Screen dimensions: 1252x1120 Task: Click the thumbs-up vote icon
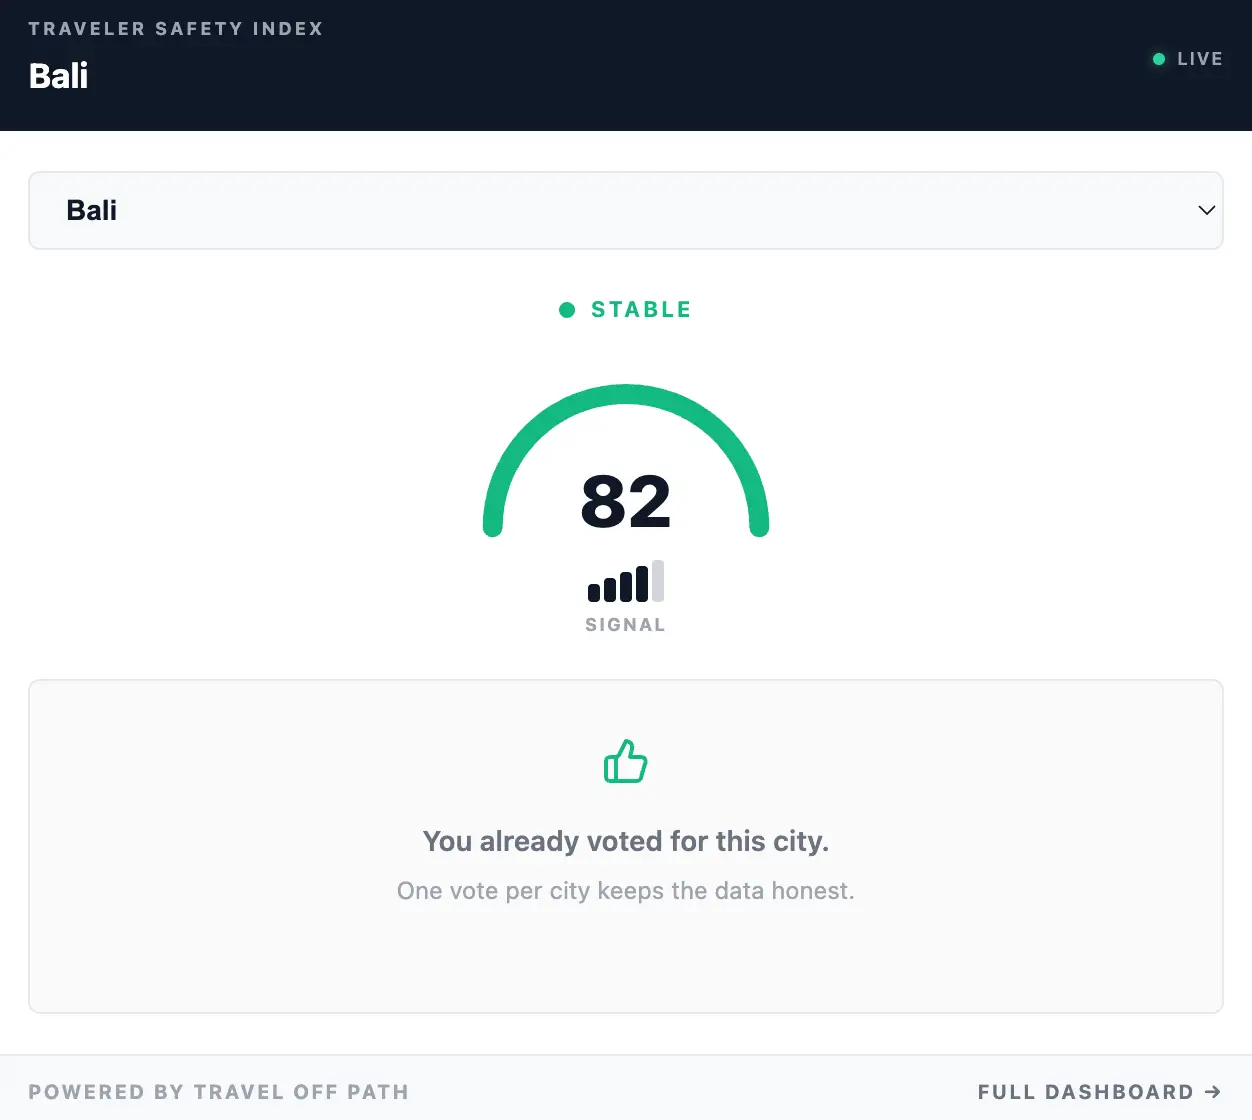point(625,762)
